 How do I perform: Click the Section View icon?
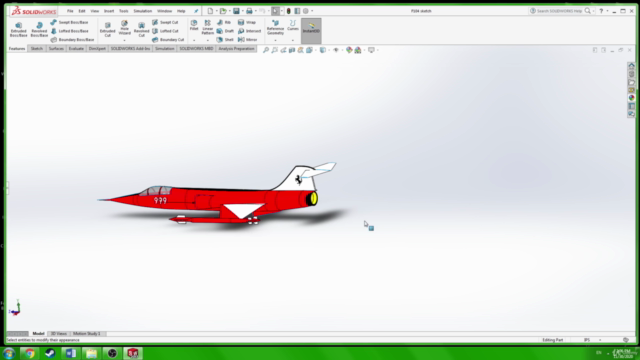pos(292,50)
